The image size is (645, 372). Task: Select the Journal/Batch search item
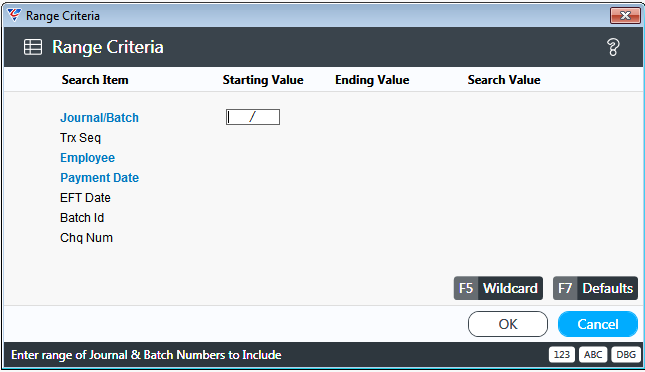100,118
